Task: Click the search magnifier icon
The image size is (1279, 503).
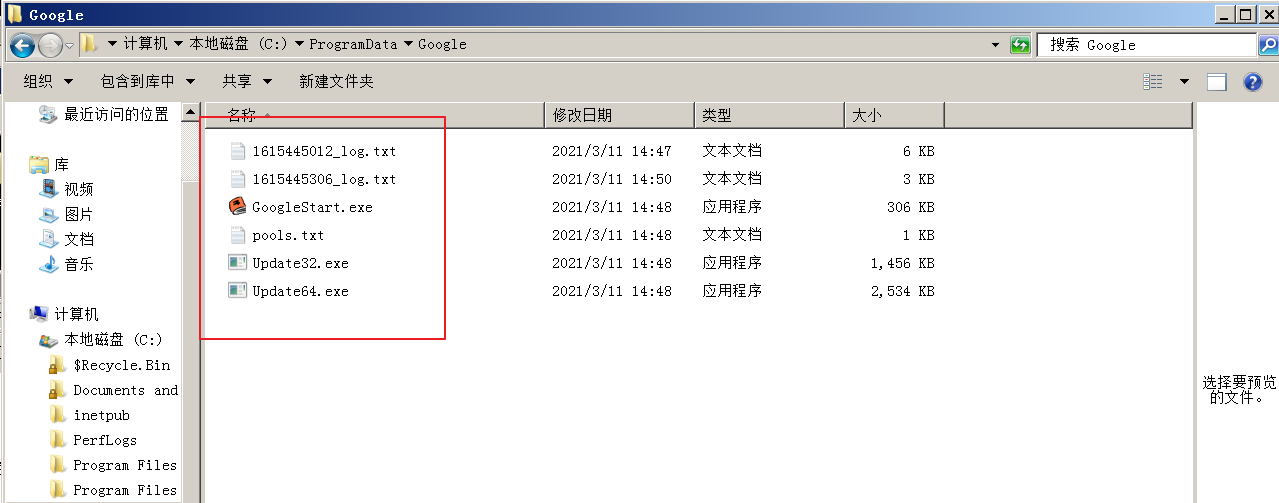Action: tap(1267, 45)
